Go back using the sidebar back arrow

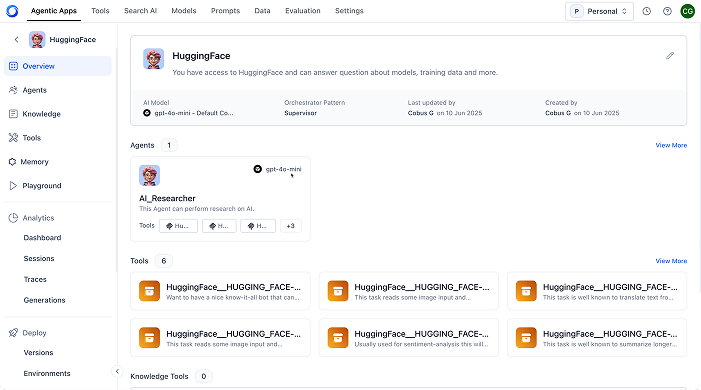point(17,39)
